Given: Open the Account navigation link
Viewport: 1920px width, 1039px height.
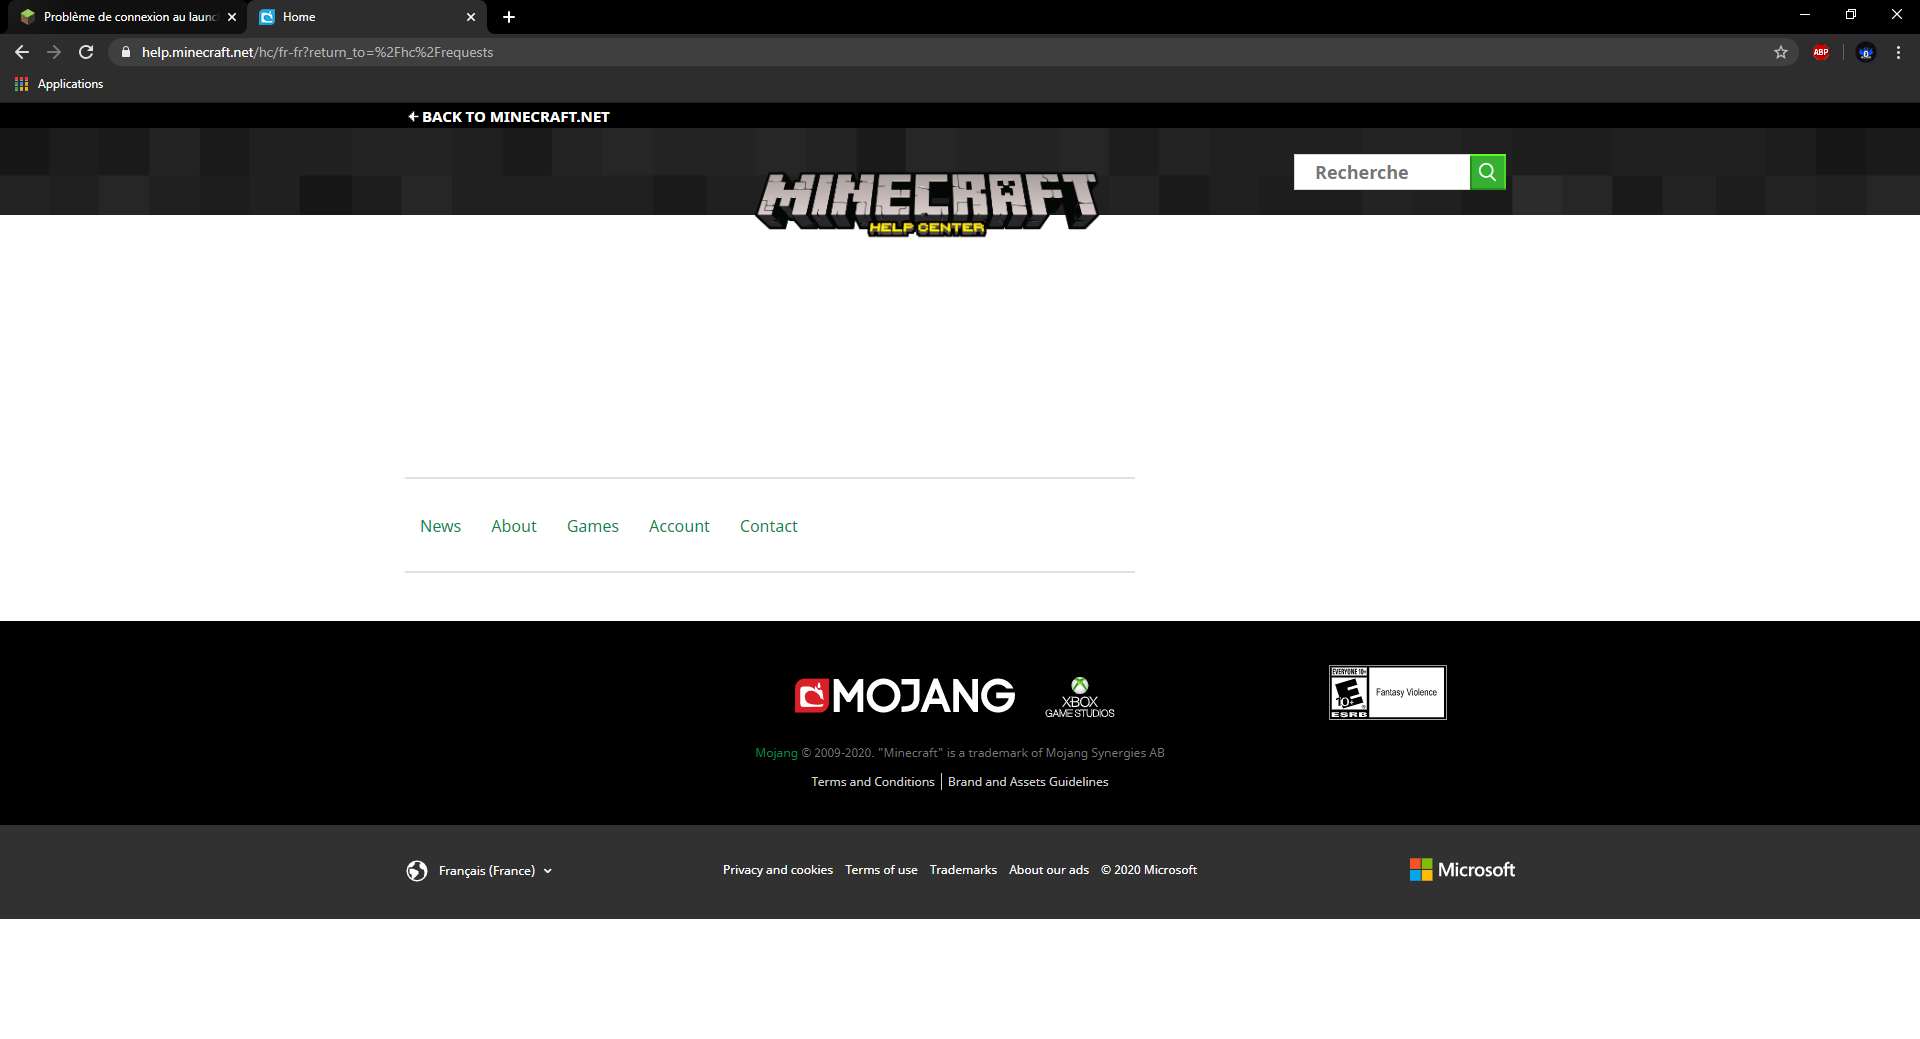Looking at the screenshot, I should tap(679, 526).
